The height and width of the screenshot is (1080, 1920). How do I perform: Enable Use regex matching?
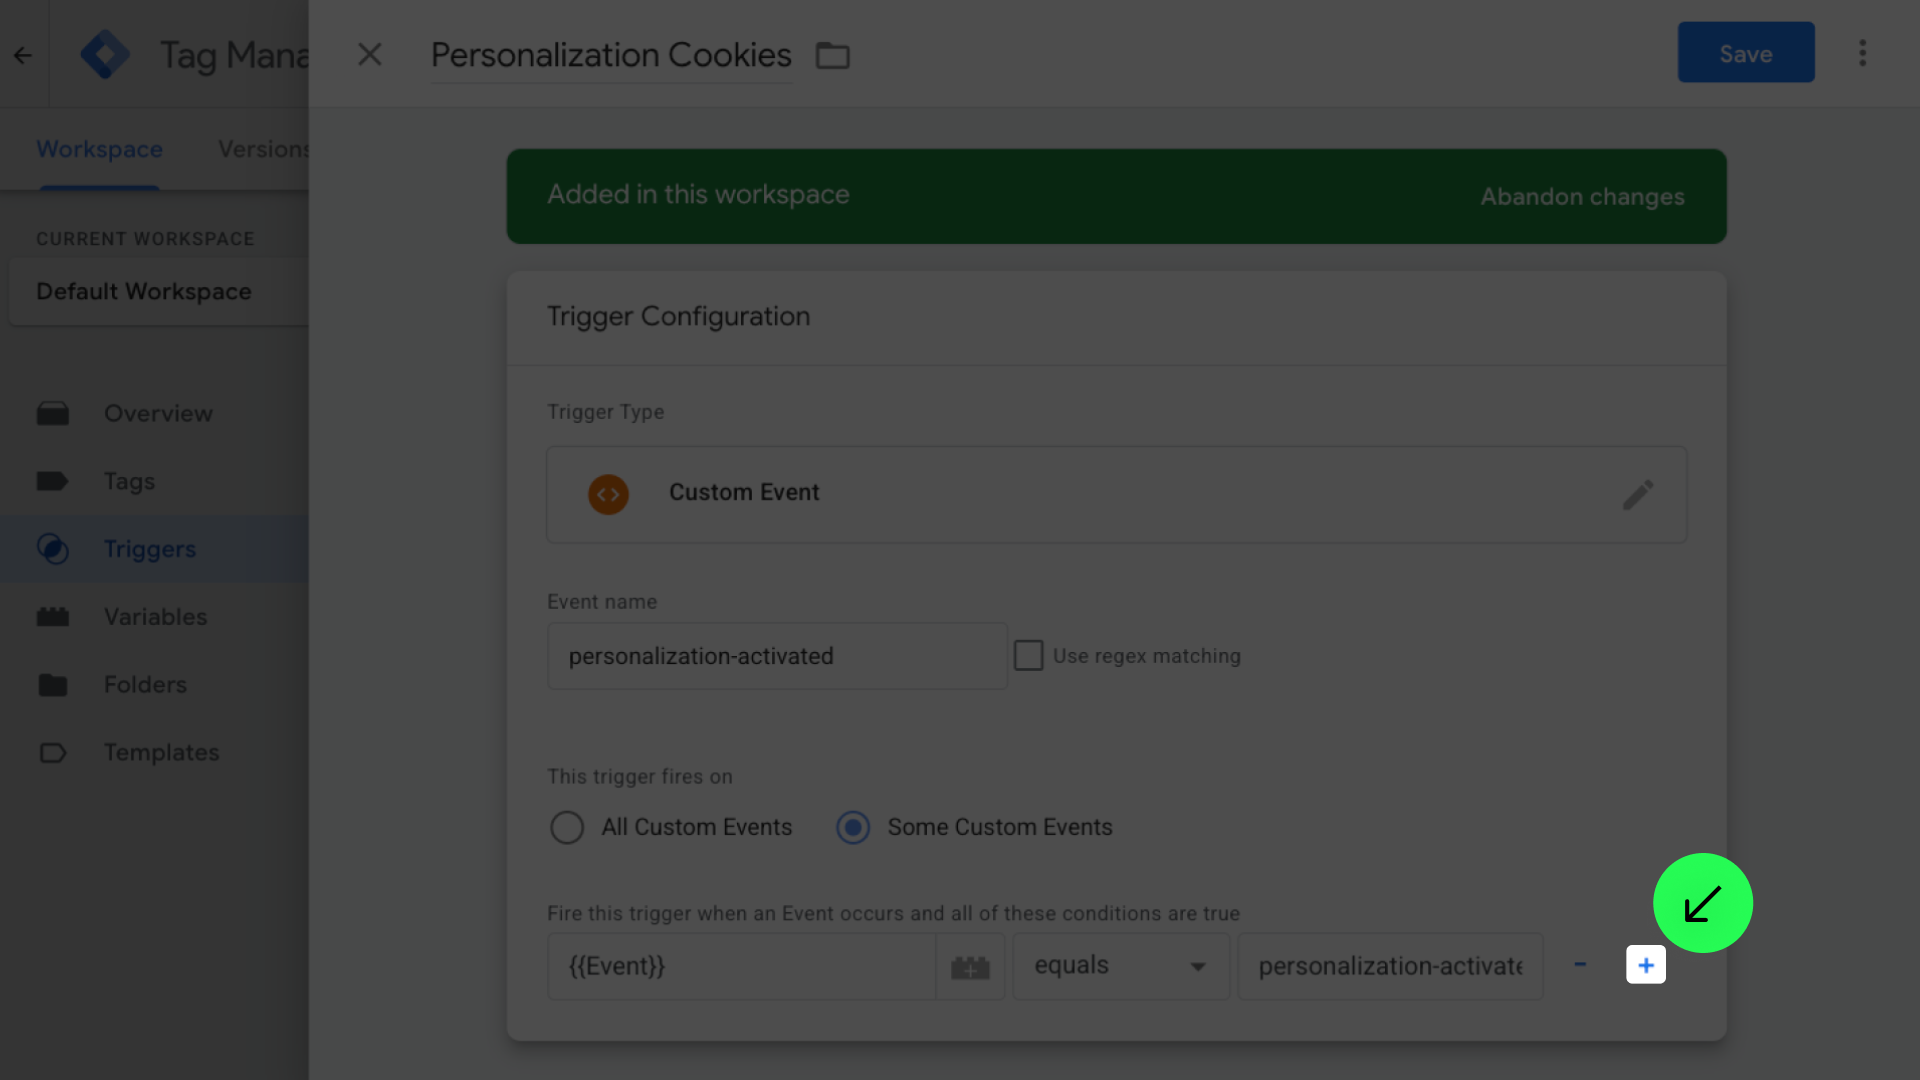point(1028,655)
